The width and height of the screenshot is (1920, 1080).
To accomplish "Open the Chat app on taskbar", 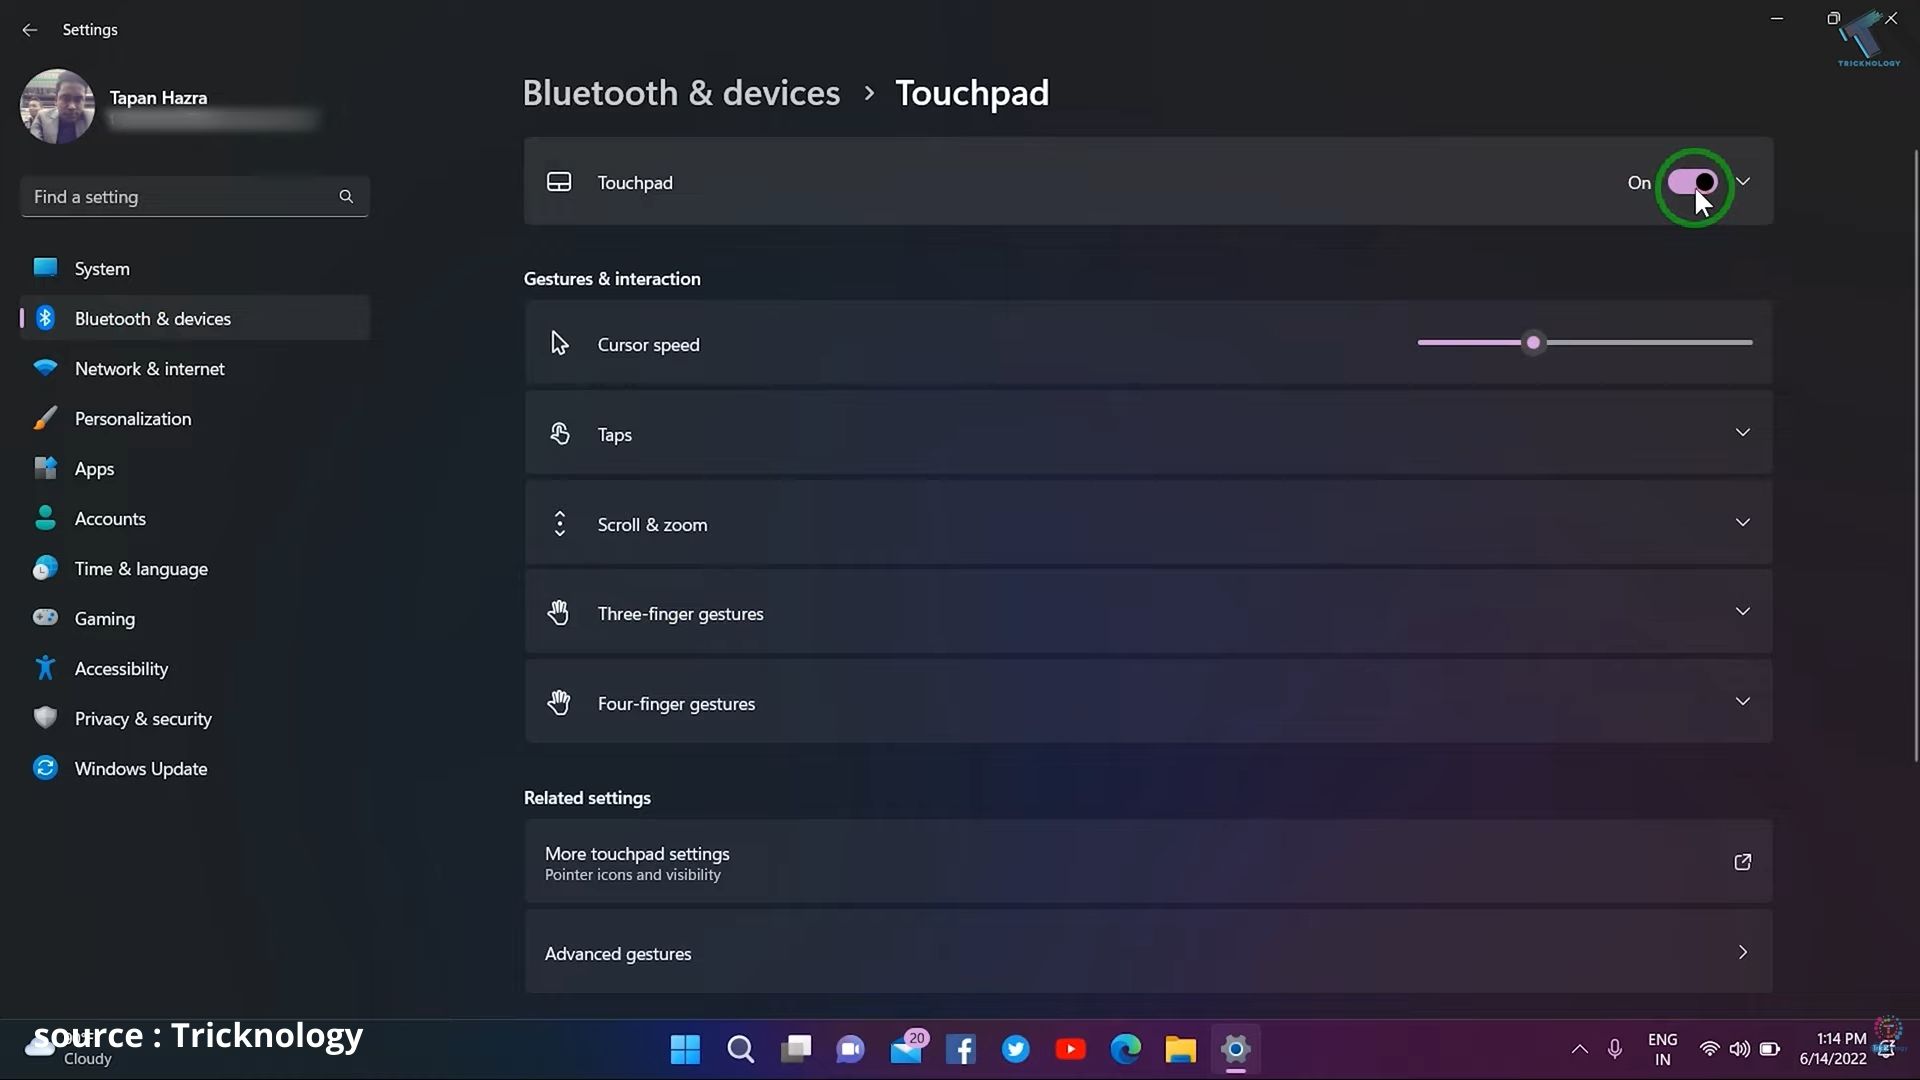I will (x=851, y=1049).
